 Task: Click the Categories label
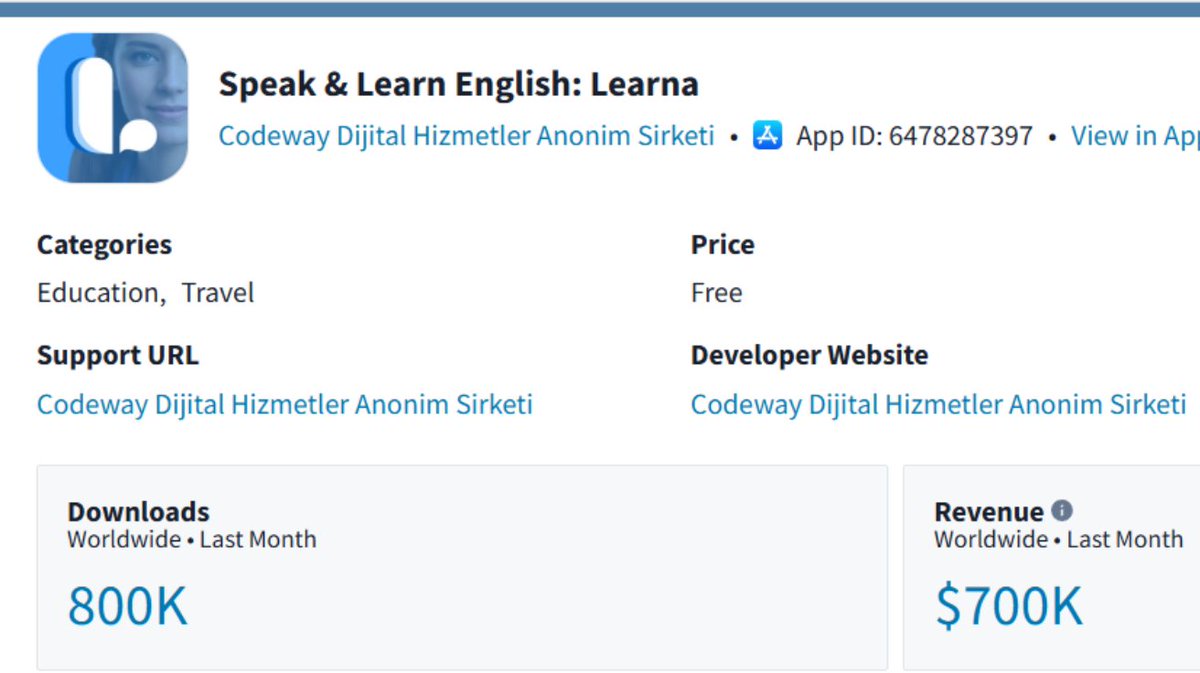105,245
